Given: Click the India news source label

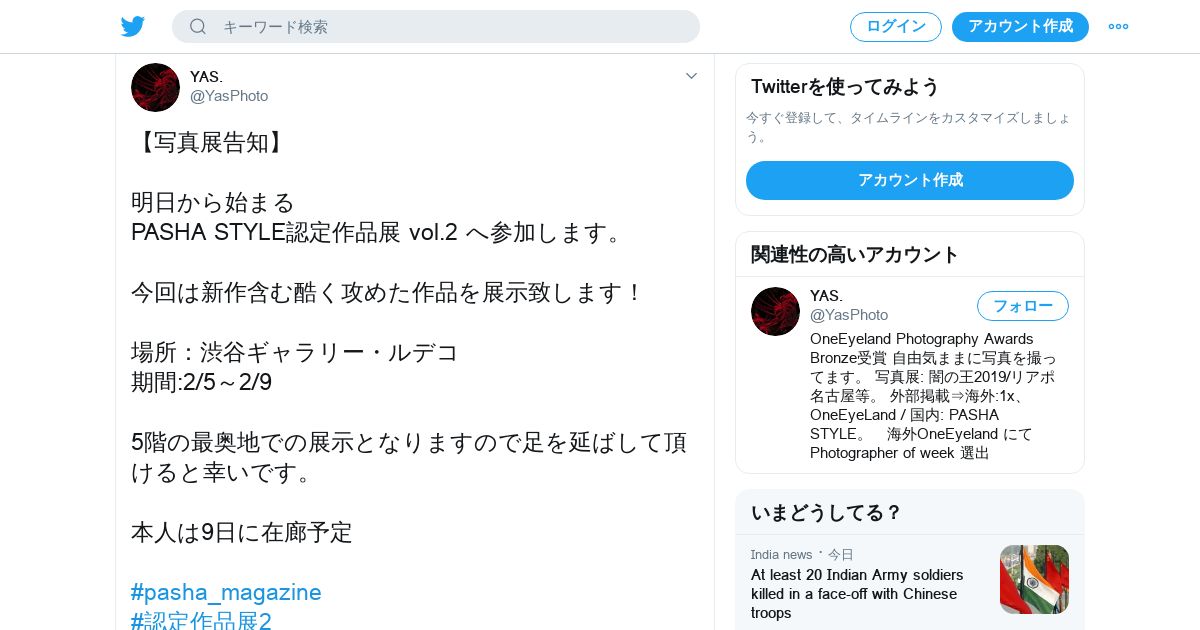Looking at the screenshot, I should [782, 554].
